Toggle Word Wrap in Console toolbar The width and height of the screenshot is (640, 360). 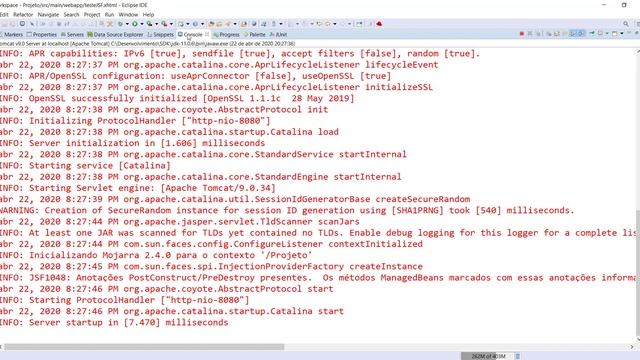tap(565, 33)
